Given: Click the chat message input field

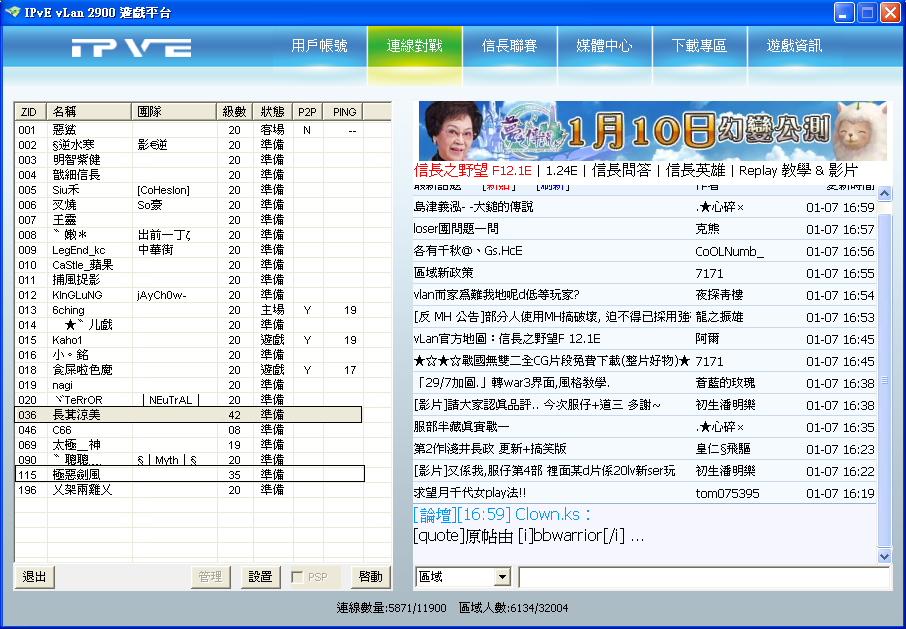Looking at the screenshot, I should 703,577.
